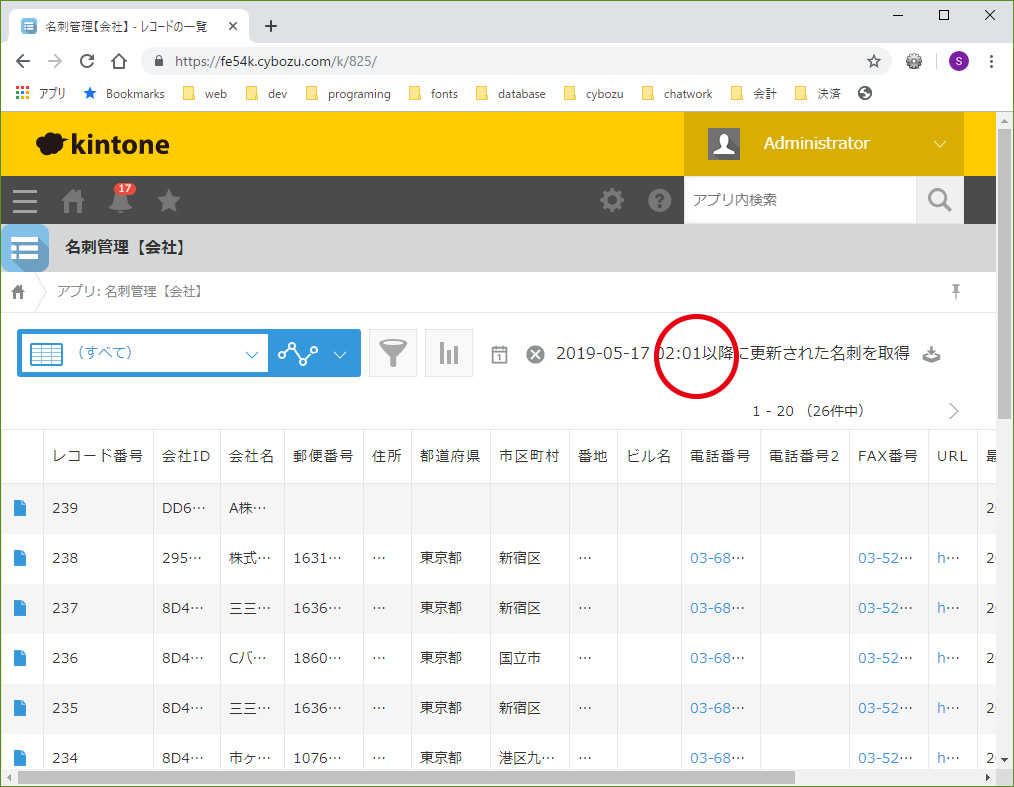Viewport: 1014px width, 787px height.
Task: Click the app list icon beside 名刺管理
Action: pos(25,248)
